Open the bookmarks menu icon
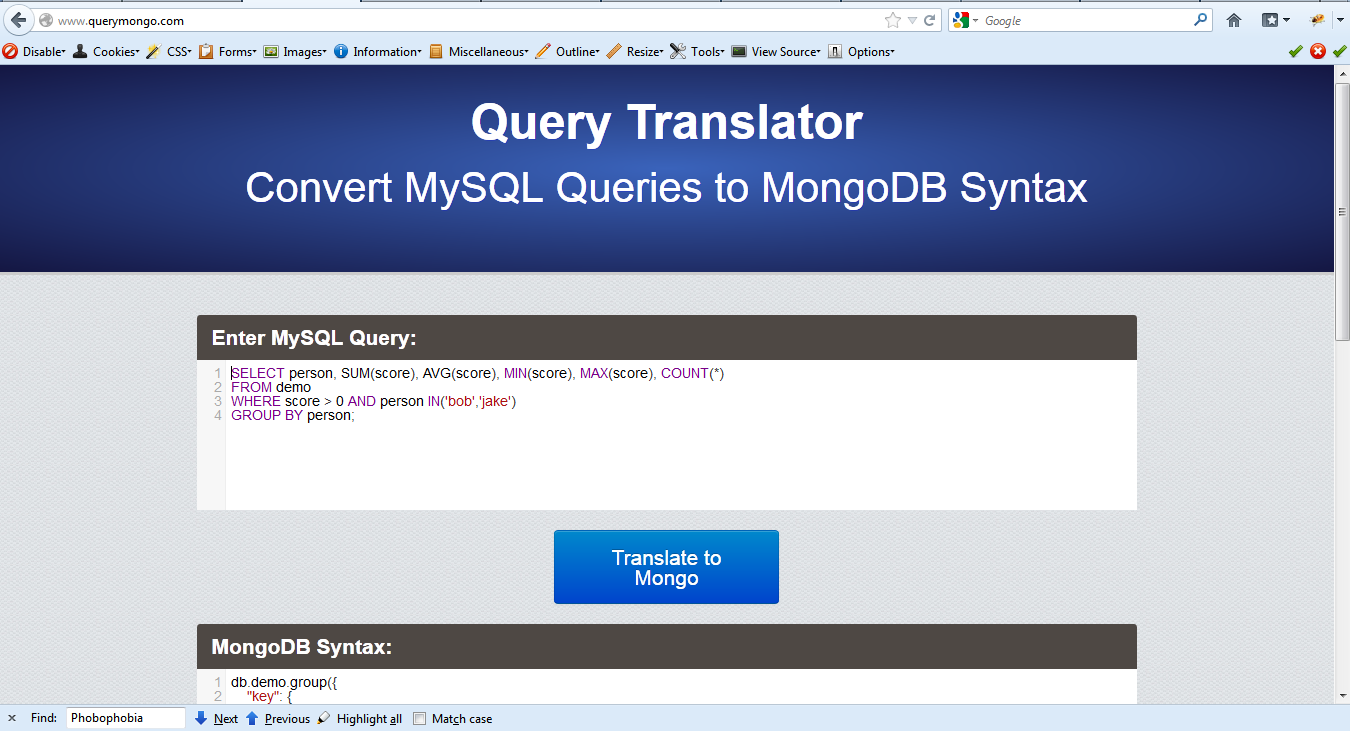 tap(1275, 20)
